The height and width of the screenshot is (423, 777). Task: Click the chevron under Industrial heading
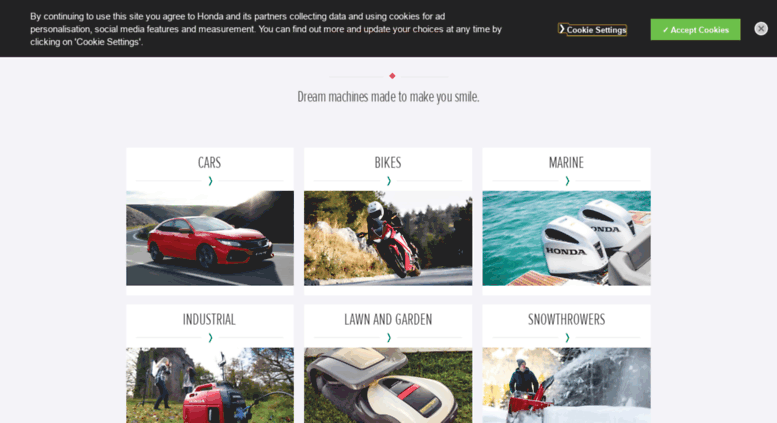pos(210,337)
